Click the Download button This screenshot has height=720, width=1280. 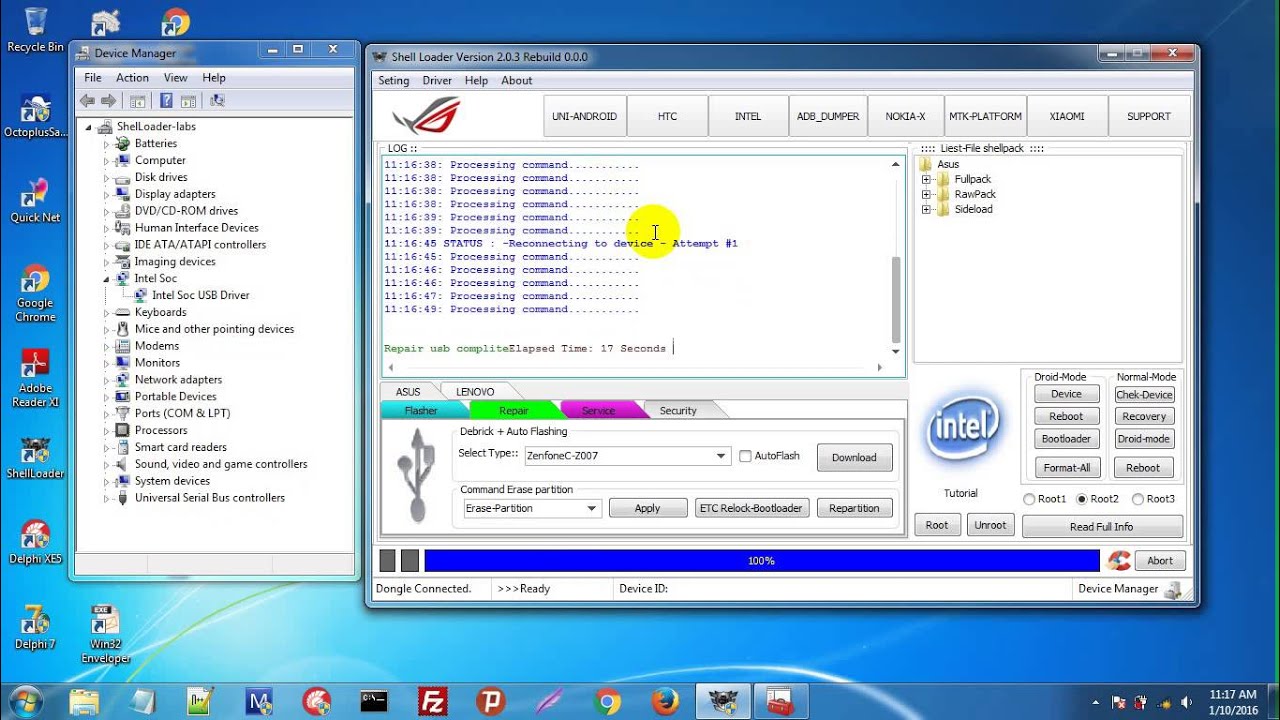coord(854,458)
